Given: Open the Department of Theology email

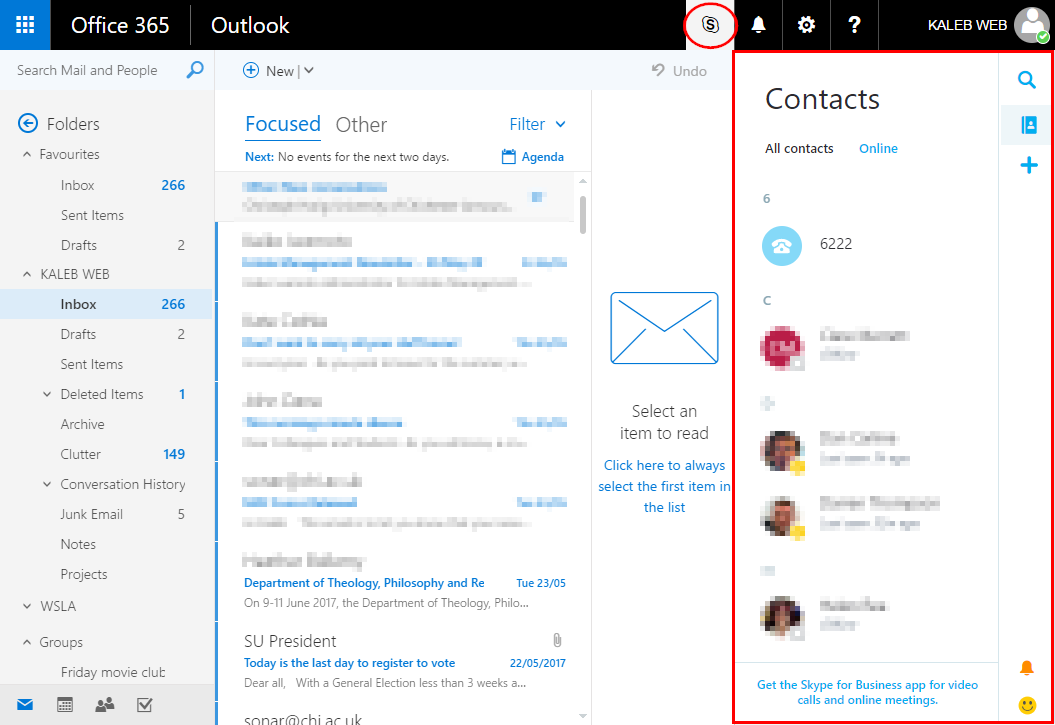Looking at the screenshot, I should [x=403, y=582].
